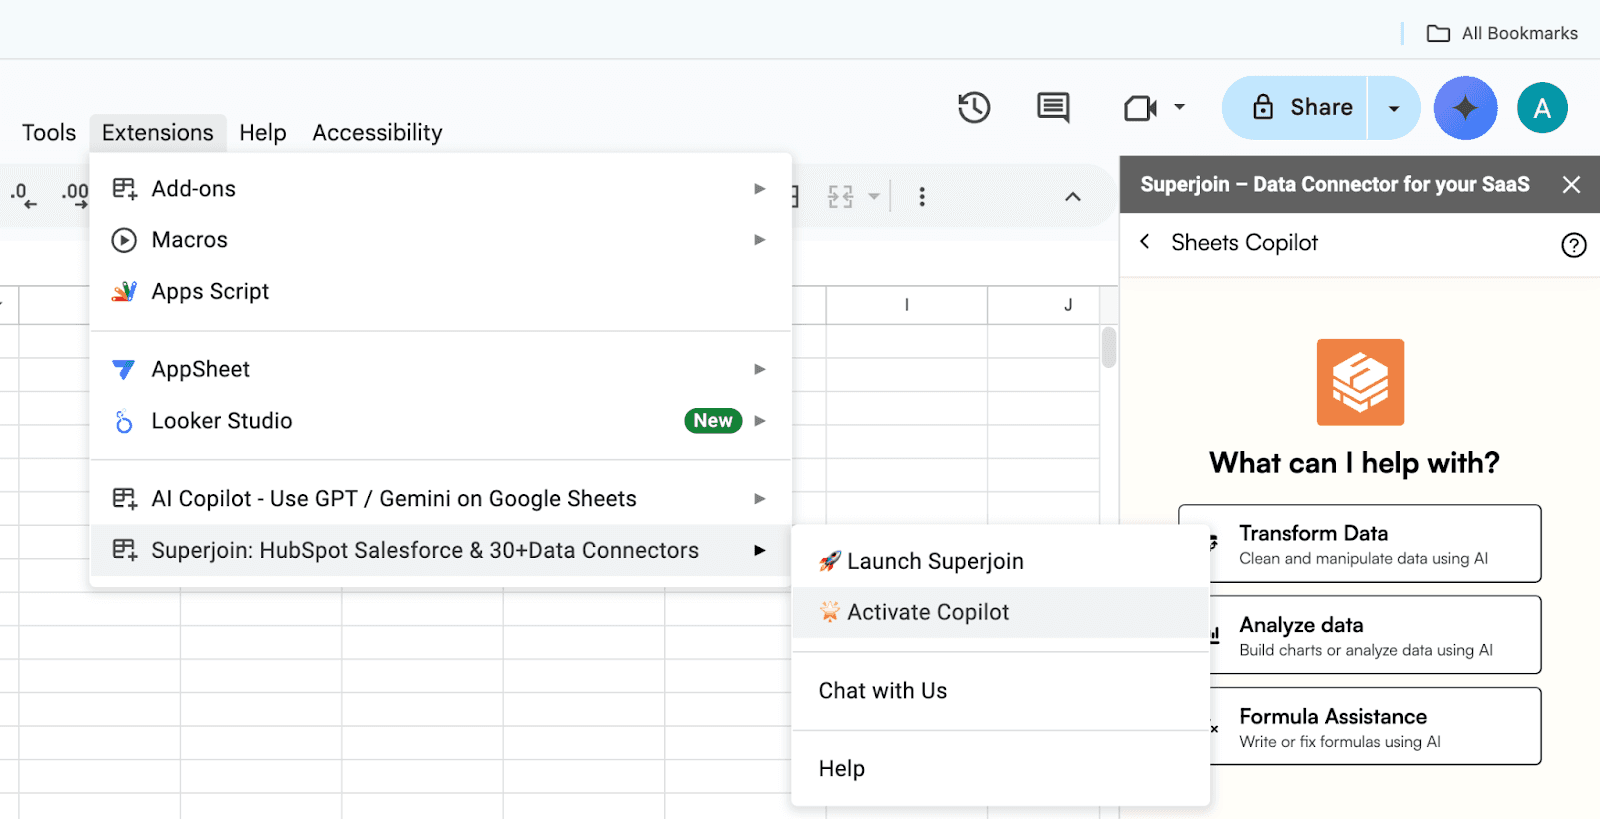Expand the Macros submenu arrow

coord(760,240)
